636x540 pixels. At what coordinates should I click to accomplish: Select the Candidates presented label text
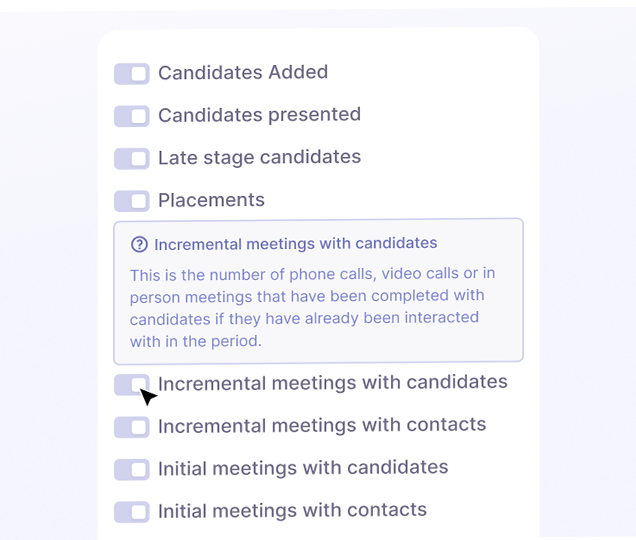pyautogui.click(x=259, y=115)
